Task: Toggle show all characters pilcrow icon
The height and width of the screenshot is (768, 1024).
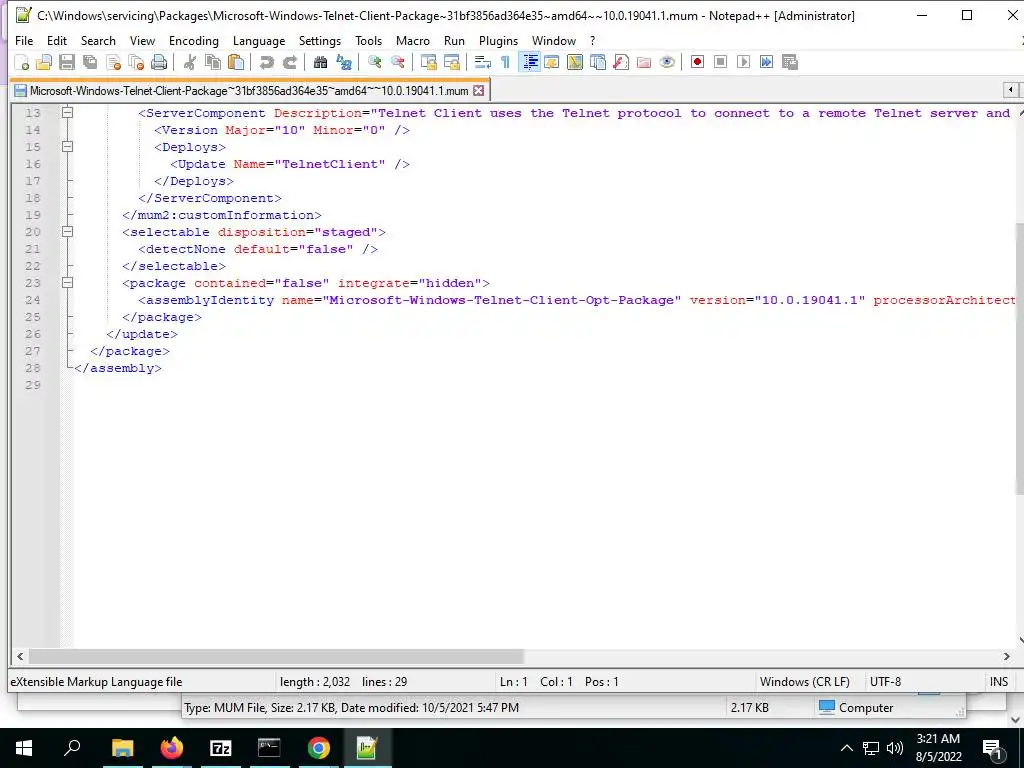Action: click(x=505, y=62)
